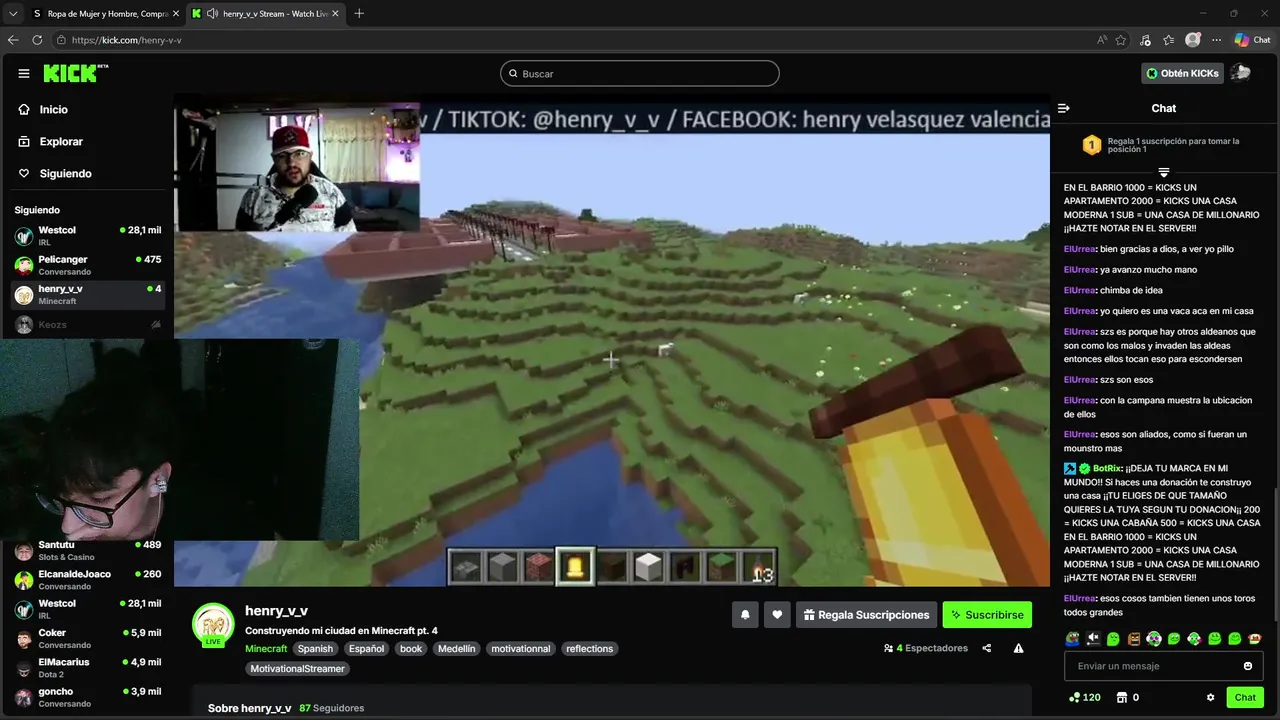Open the channel points shop icon
The width and height of the screenshot is (1280, 720).
click(x=1122, y=697)
